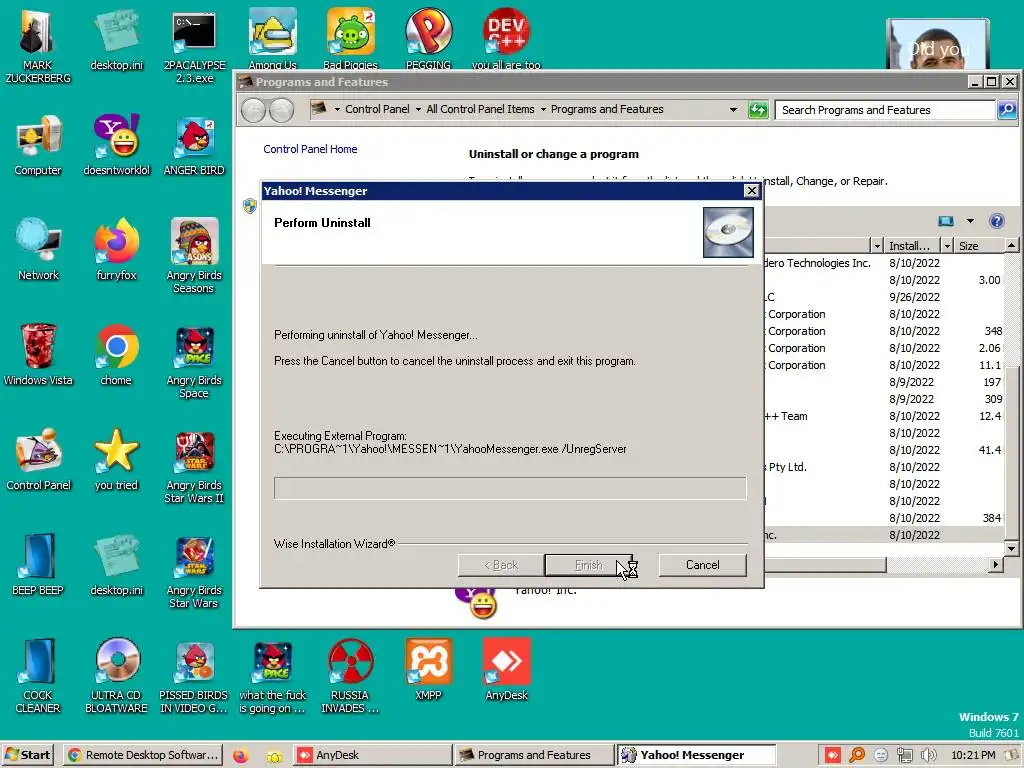Click the 'Did you' desktop gadget photo
The height and width of the screenshot is (768, 1024).
click(938, 44)
